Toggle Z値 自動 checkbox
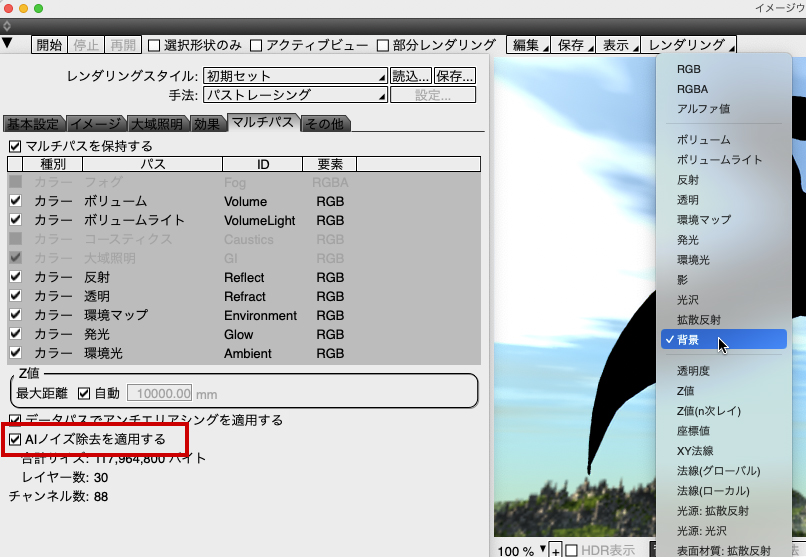The width and height of the screenshot is (806, 557). click(84, 394)
